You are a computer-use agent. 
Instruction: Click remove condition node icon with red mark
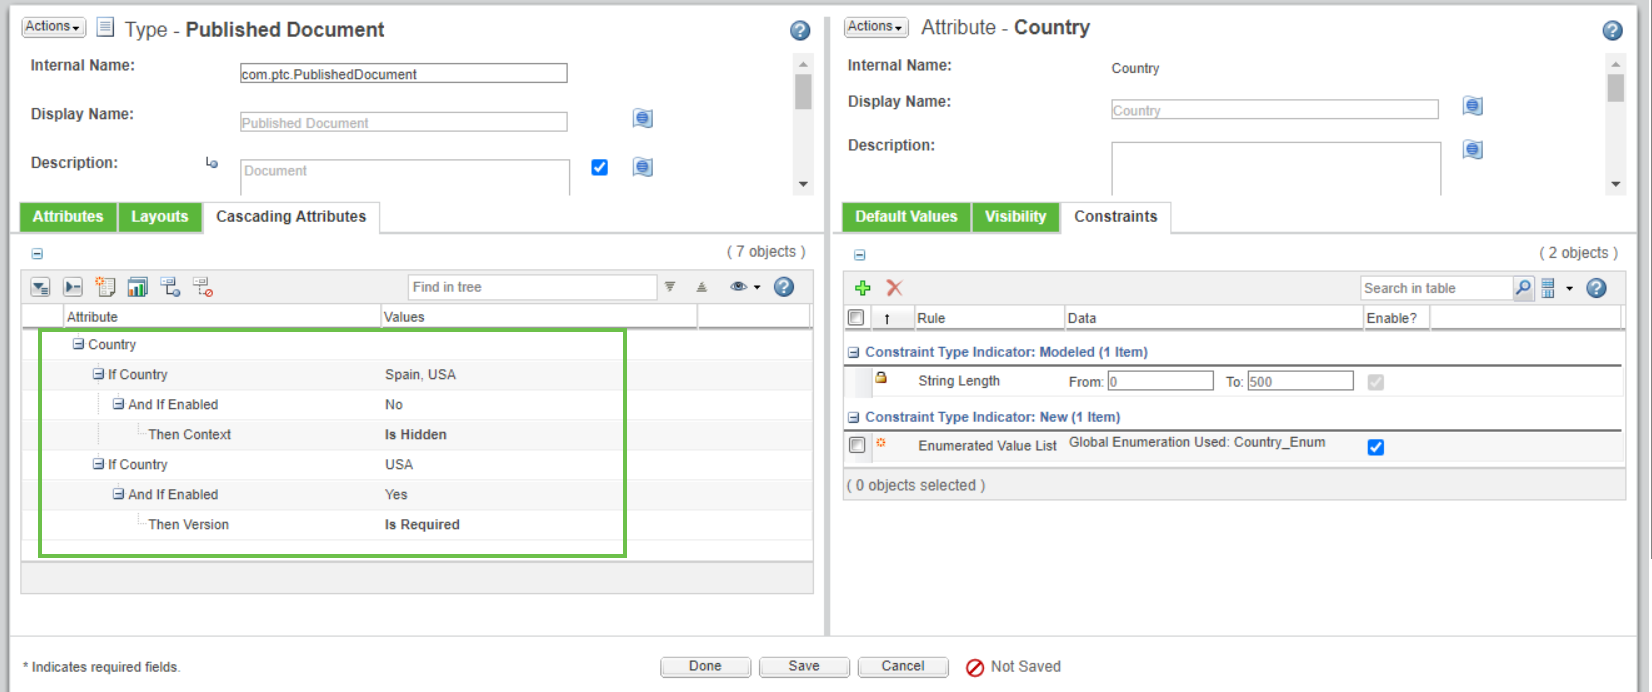(x=203, y=287)
